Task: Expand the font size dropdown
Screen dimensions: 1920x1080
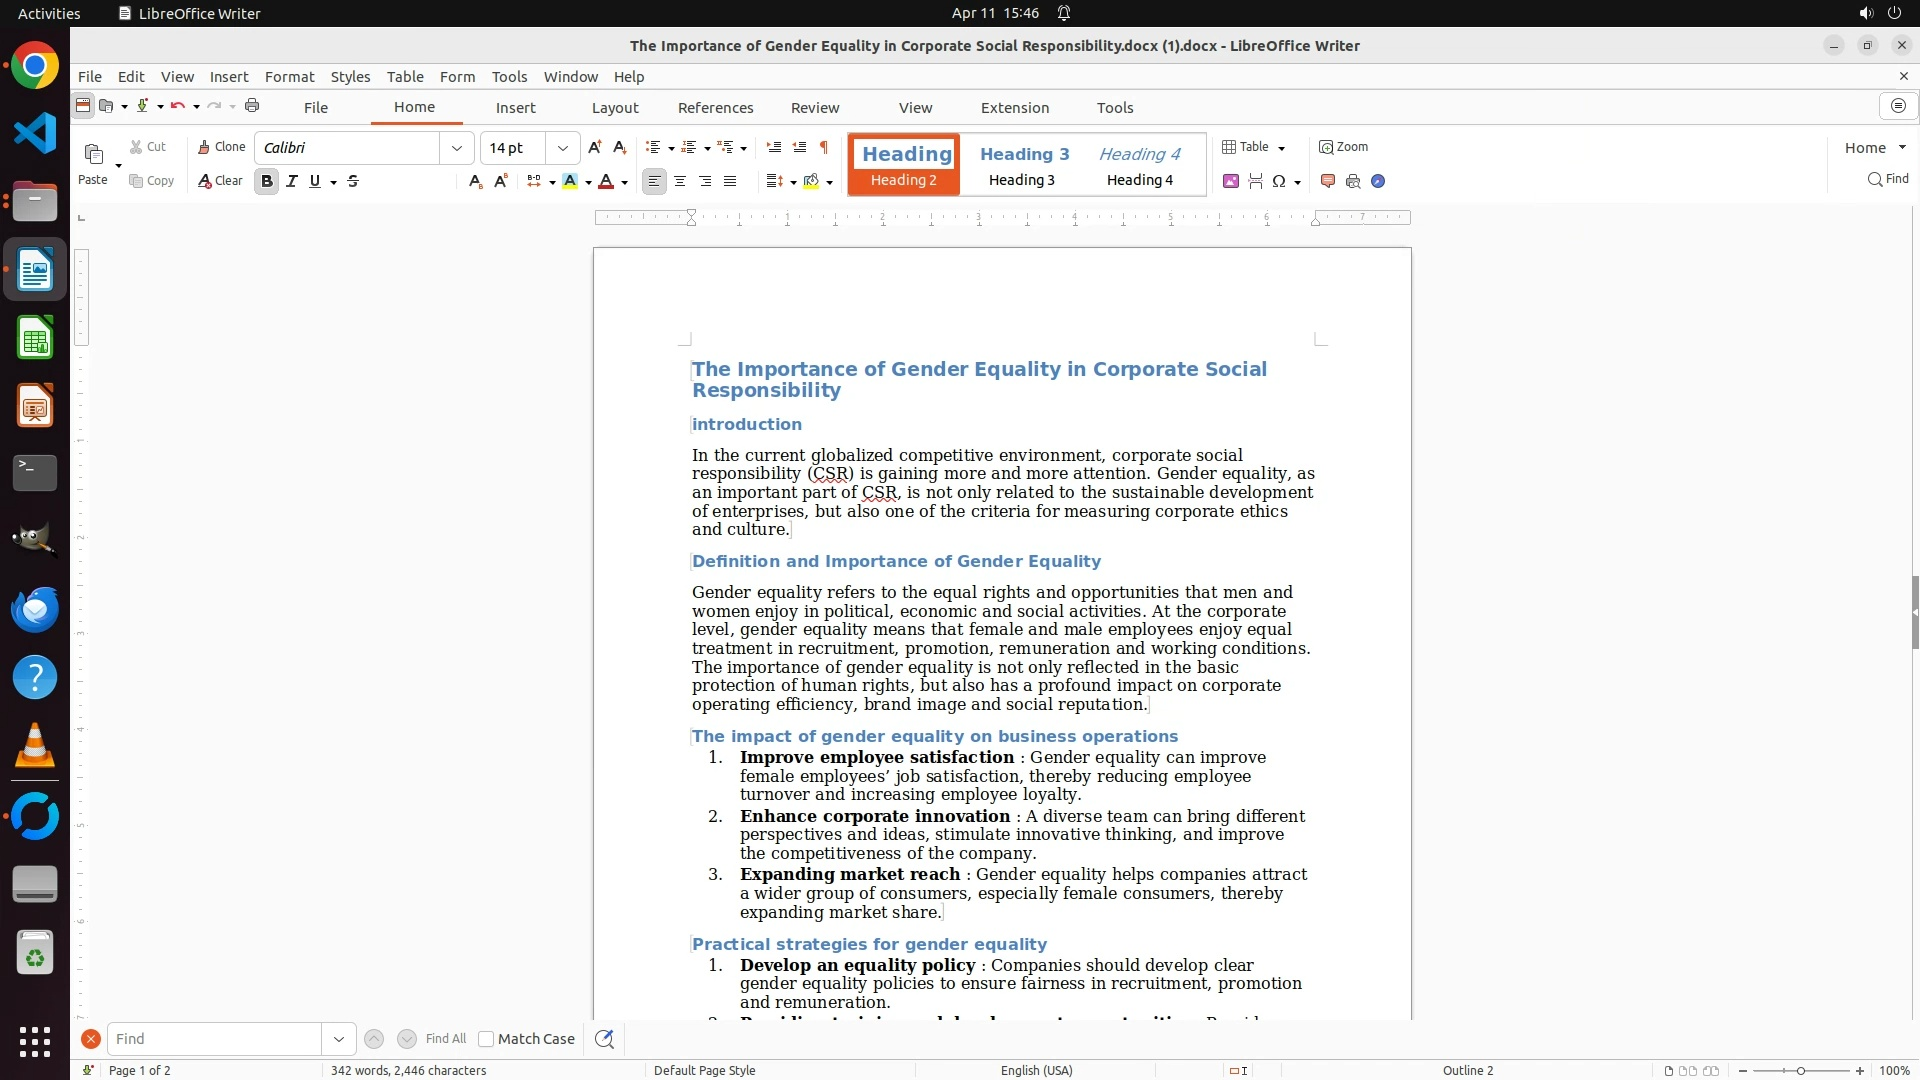Action: (563, 148)
